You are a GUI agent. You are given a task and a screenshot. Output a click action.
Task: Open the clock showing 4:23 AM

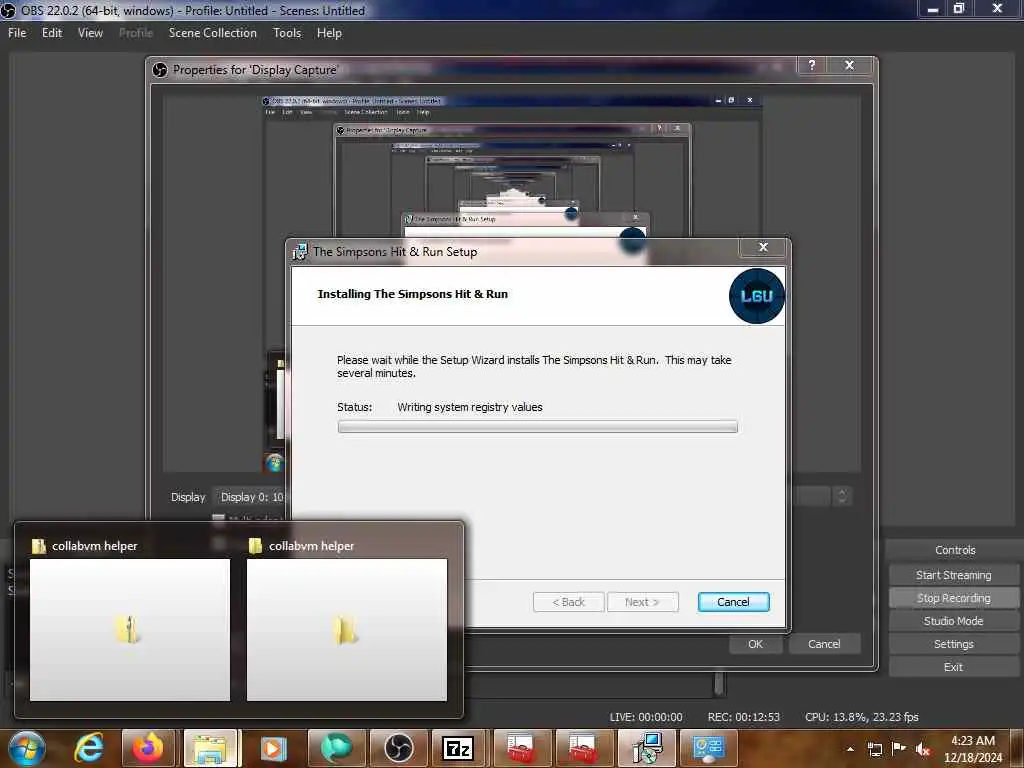[972, 749]
